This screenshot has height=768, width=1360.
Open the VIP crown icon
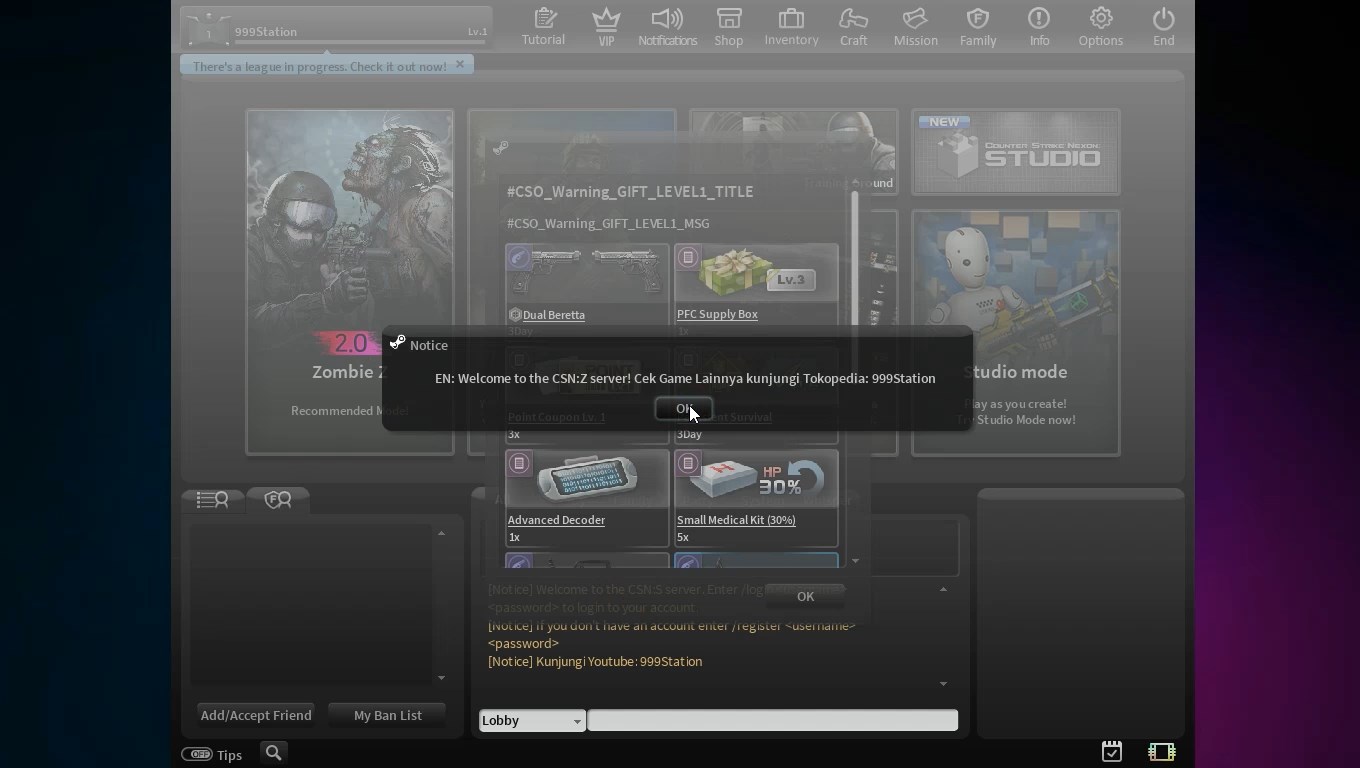click(606, 28)
